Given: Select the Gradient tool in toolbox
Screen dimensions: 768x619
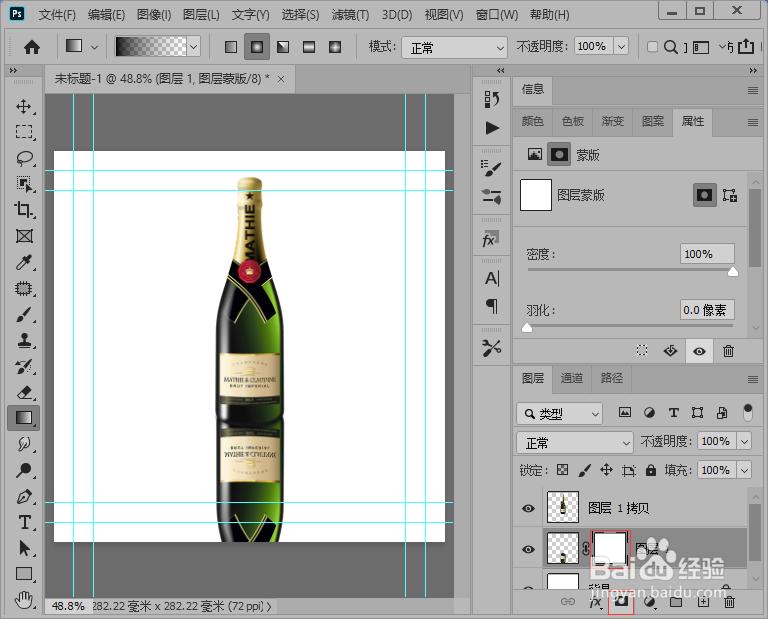Looking at the screenshot, I should [x=24, y=418].
